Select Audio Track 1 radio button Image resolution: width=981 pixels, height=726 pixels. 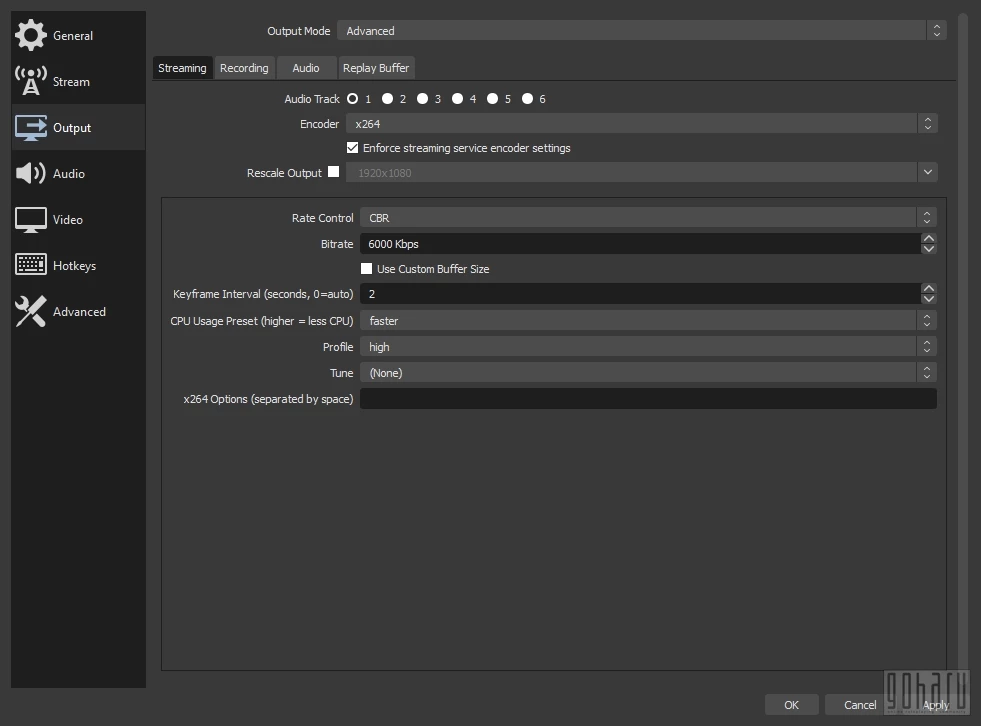click(353, 99)
